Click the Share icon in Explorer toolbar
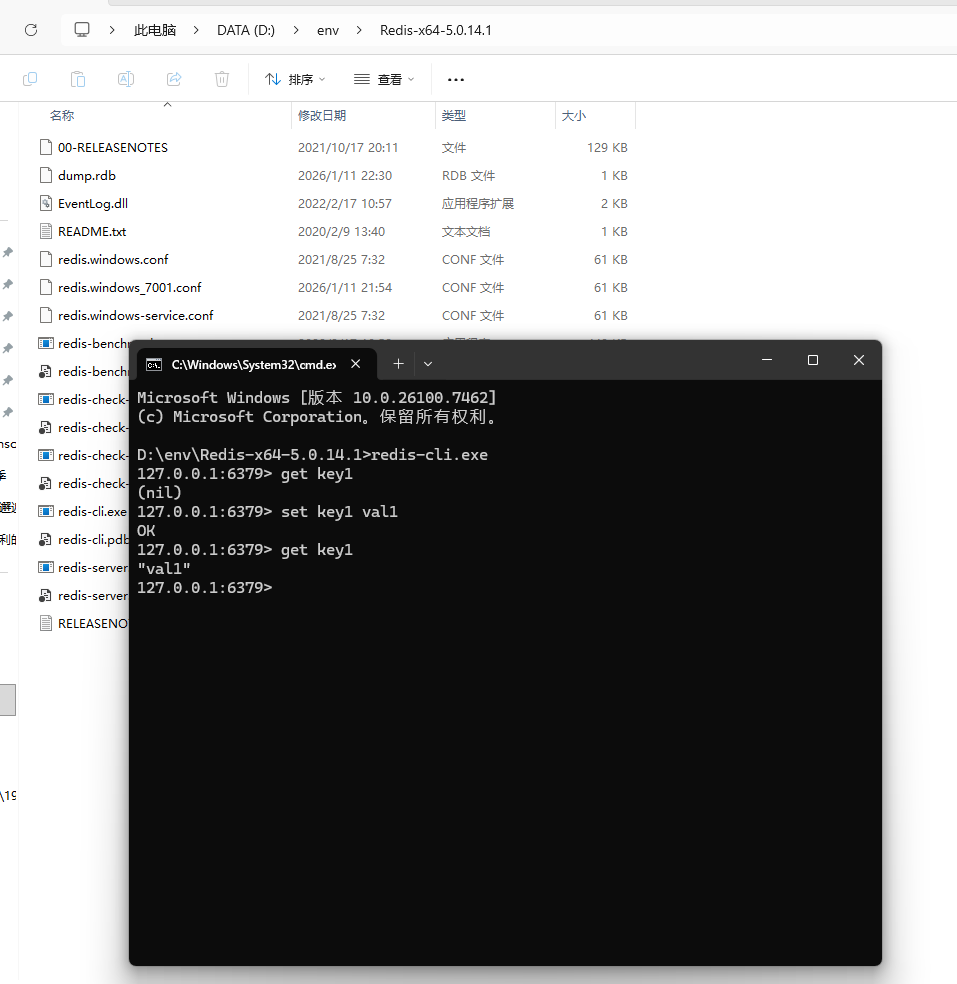Image resolution: width=957 pixels, height=984 pixels. (174, 79)
